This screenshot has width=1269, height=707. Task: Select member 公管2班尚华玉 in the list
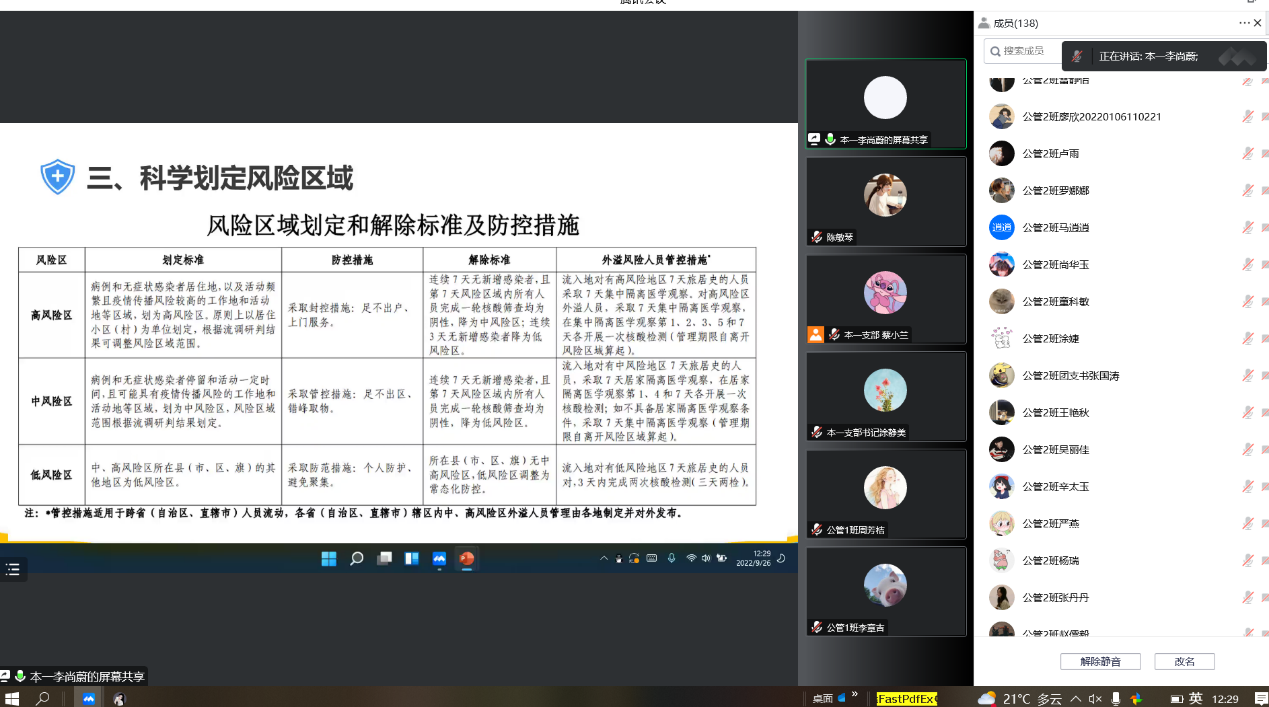(1055, 265)
